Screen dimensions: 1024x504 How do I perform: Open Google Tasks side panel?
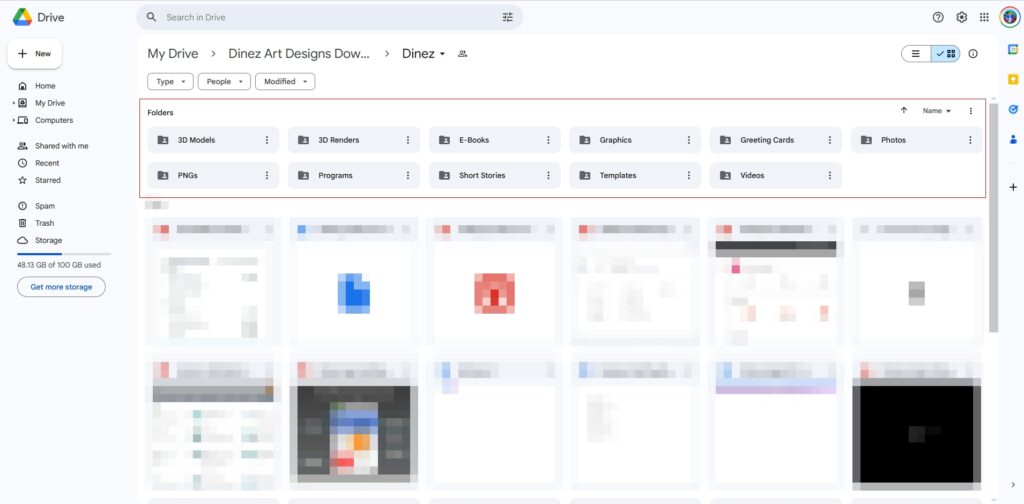click(x=1013, y=109)
